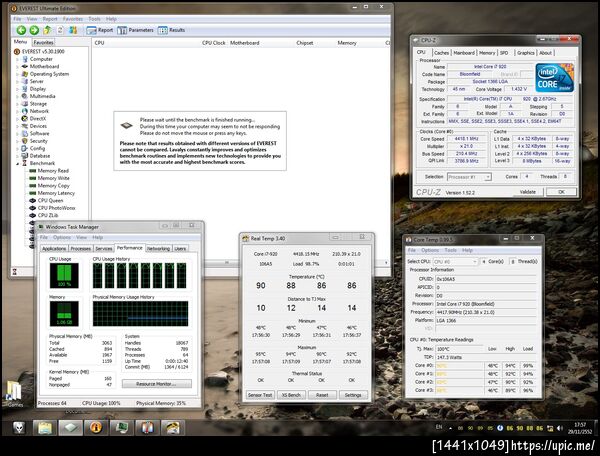Select Memory Copy benchmark in tree
The height and width of the screenshot is (456, 600).
[x=53, y=186]
